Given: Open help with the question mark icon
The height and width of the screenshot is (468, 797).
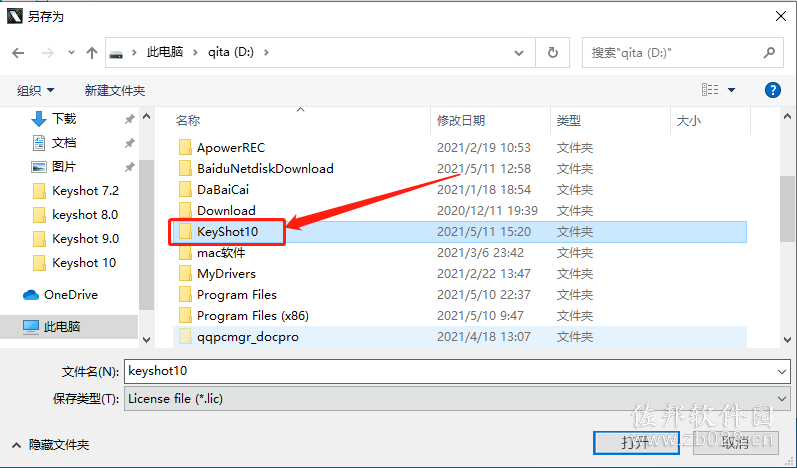Looking at the screenshot, I should click(x=773, y=90).
